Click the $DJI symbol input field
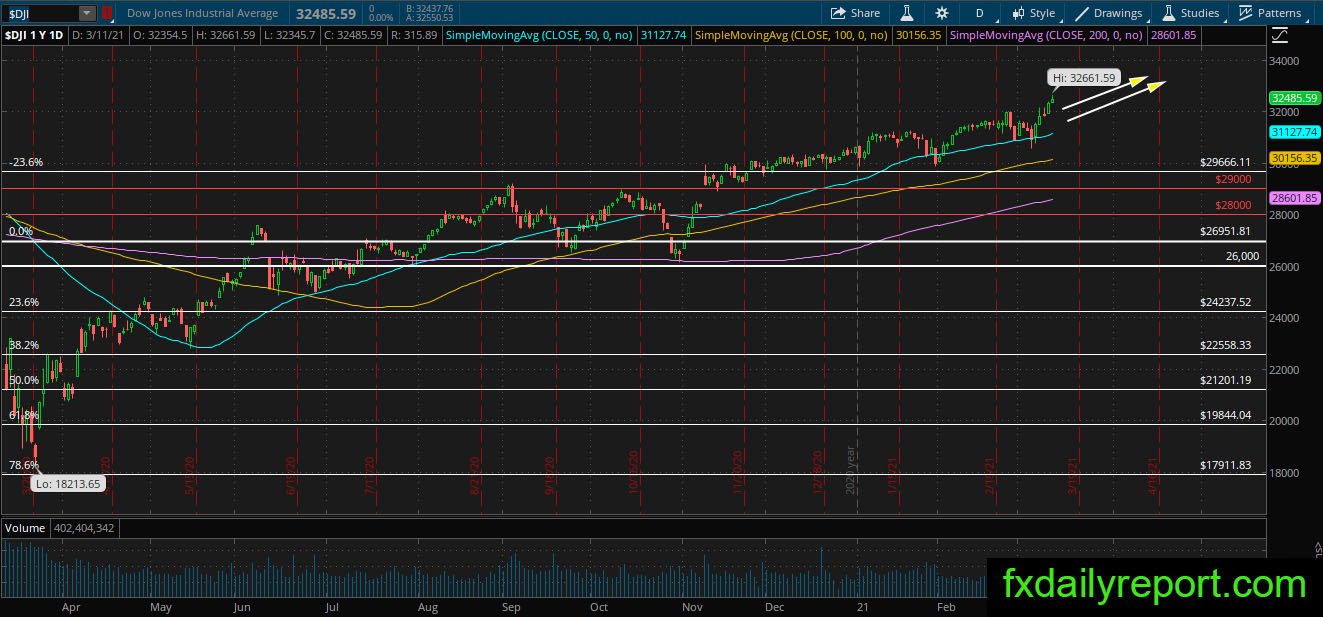Screen dimensions: 1323x617 pos(41,13)
